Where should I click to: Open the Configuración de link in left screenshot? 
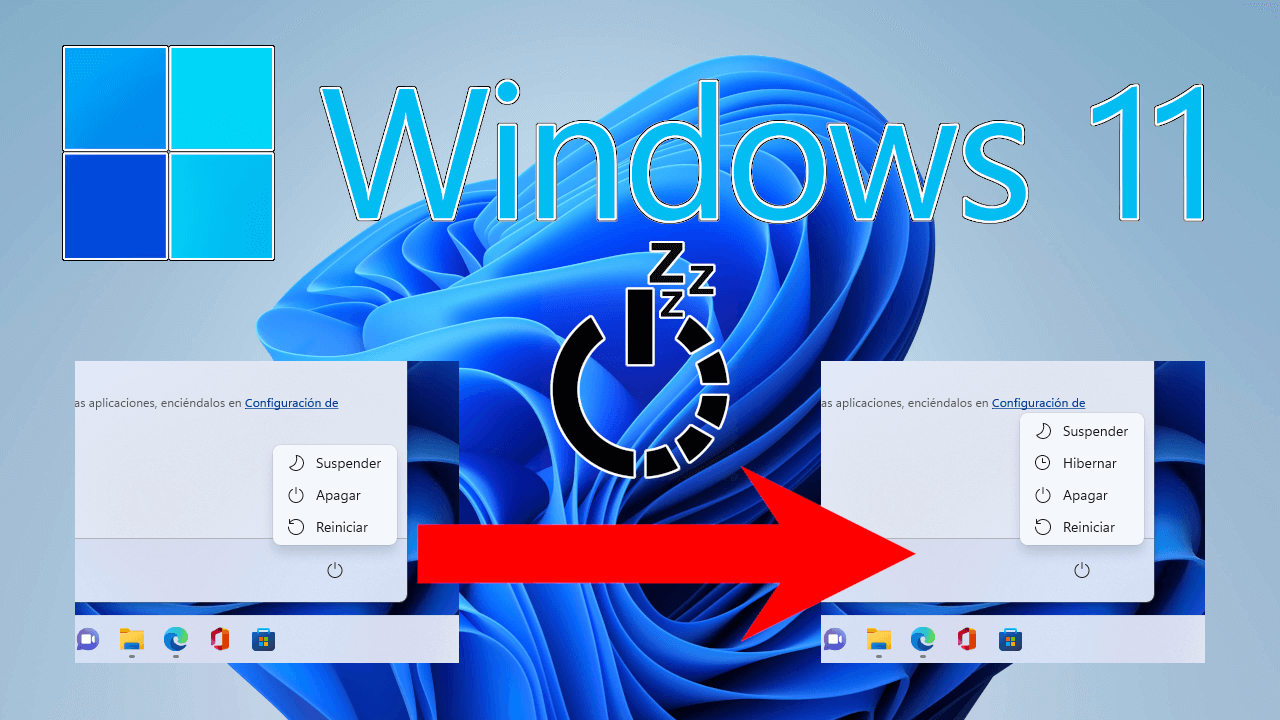[291, 403]
